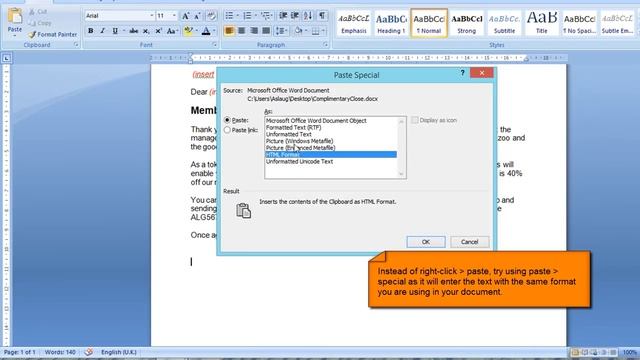
Task: Click the Format Painter tool
Action: point(53,35)
